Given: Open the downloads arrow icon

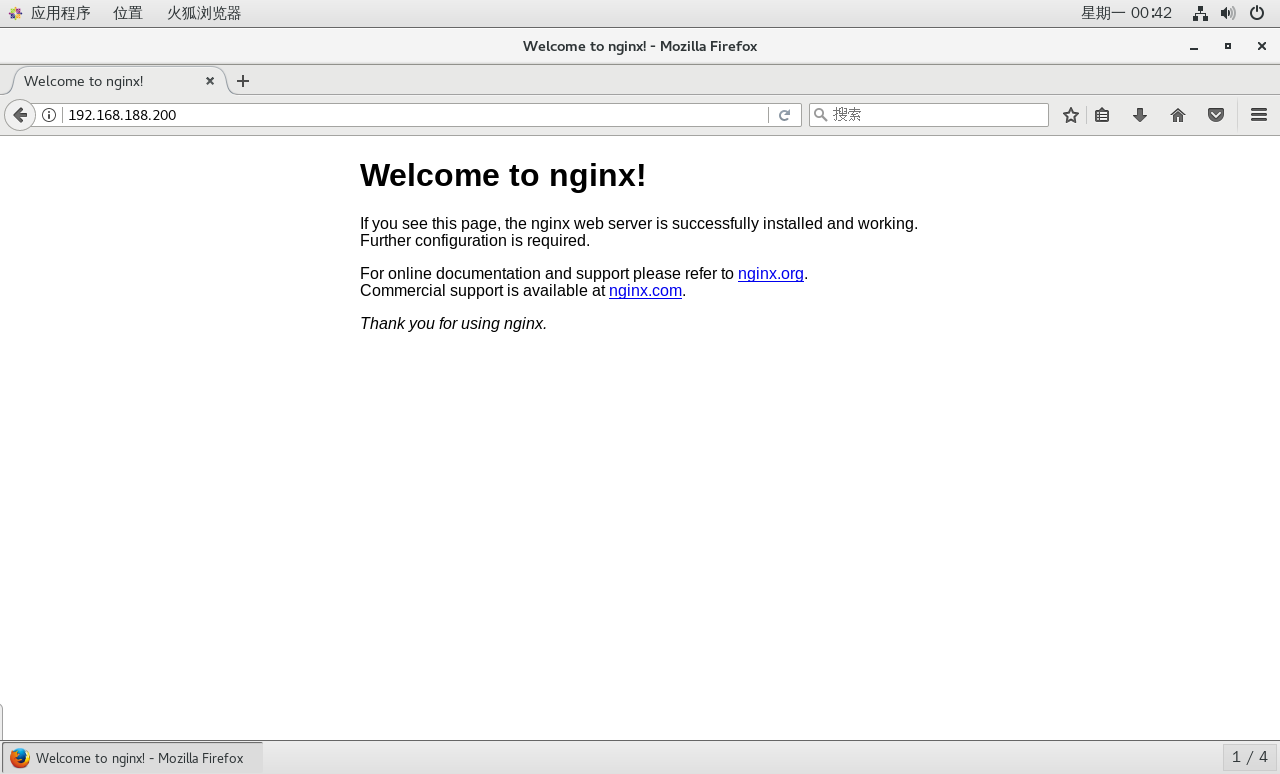Looking at the screenshot, I should (1140, 115).
